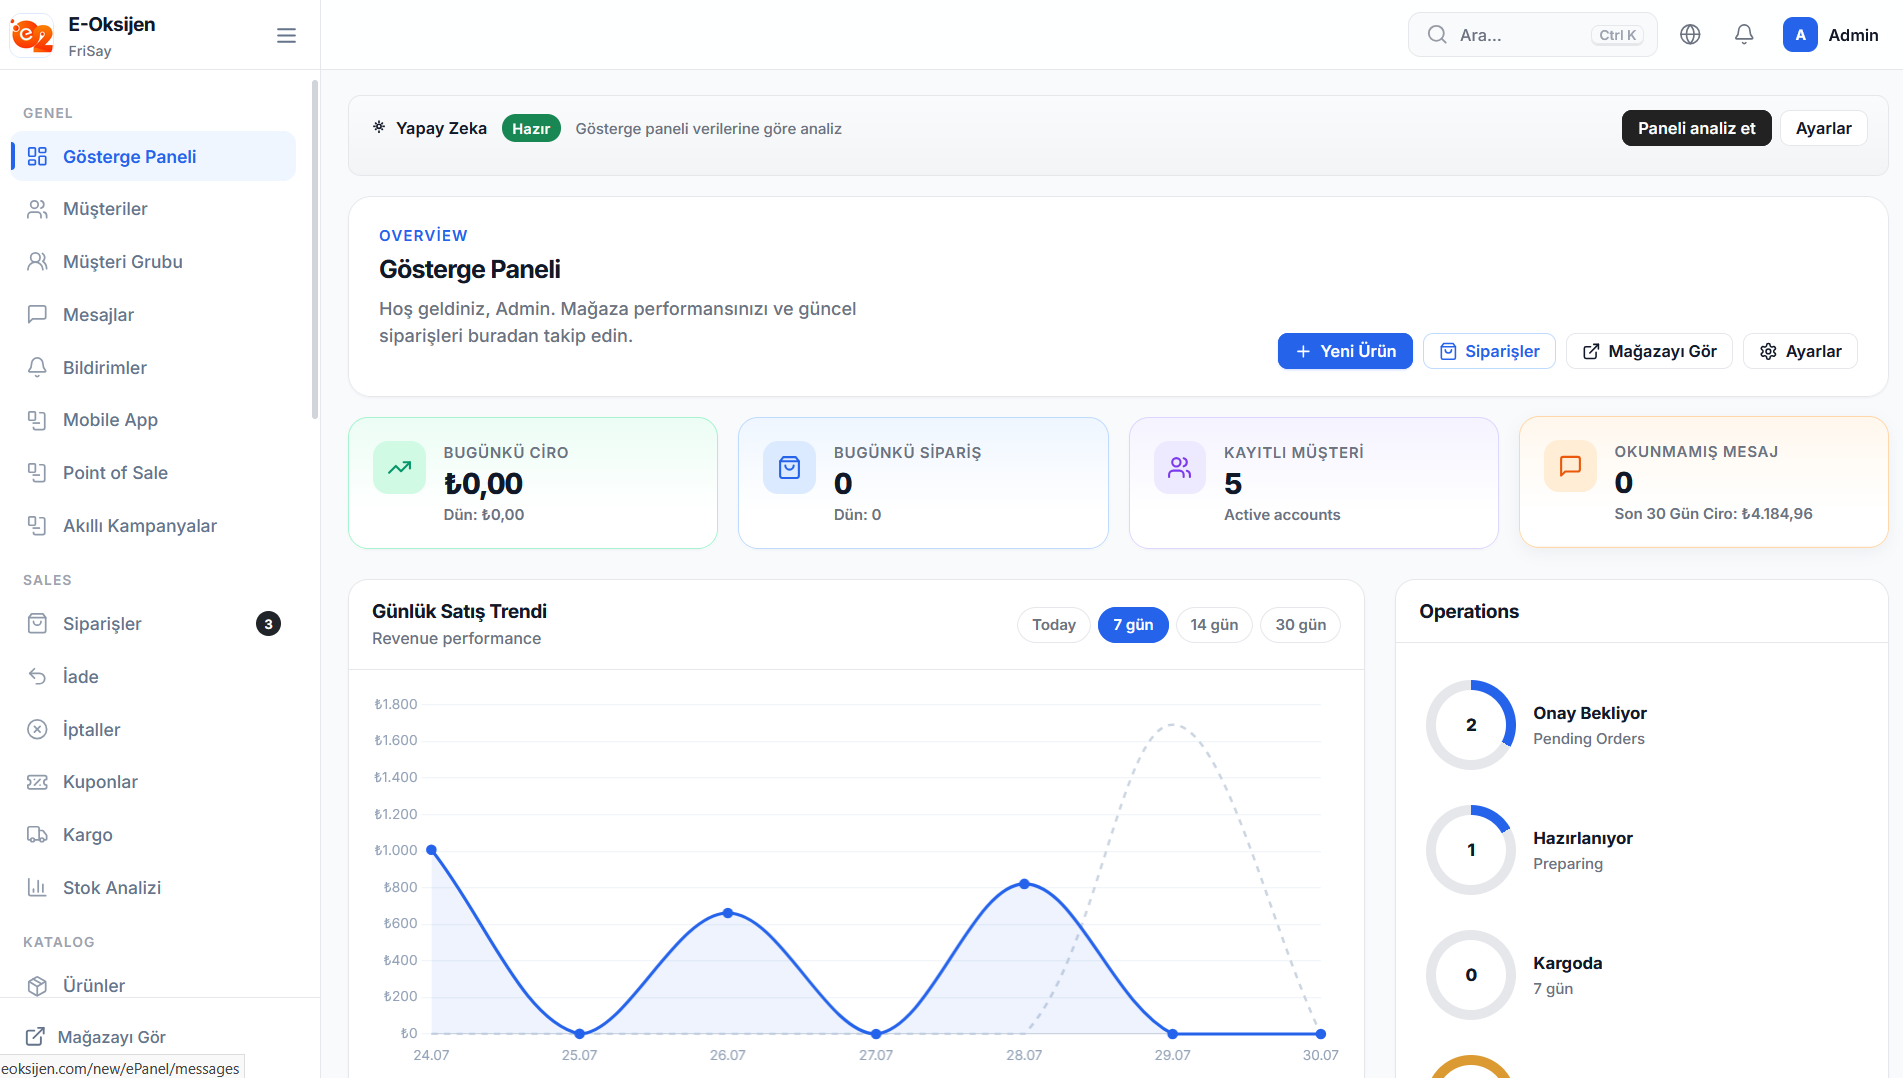Click the Hazırlanıyor progress ring
Viewport: 1903px width, 1078px height.
click(1470, 850)
